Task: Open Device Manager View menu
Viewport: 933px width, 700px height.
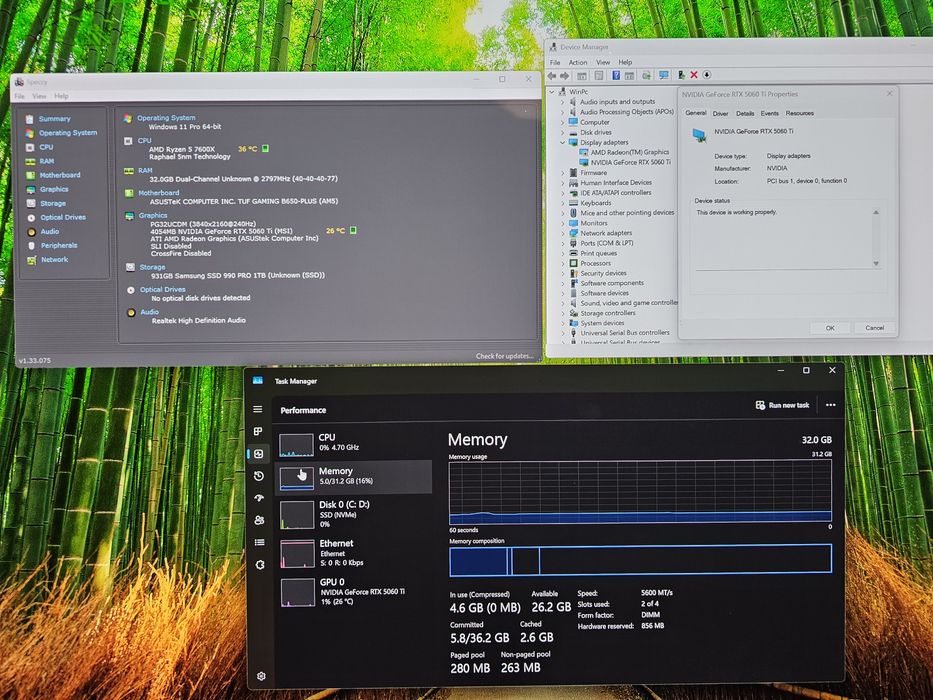Action: click(603, 62)
